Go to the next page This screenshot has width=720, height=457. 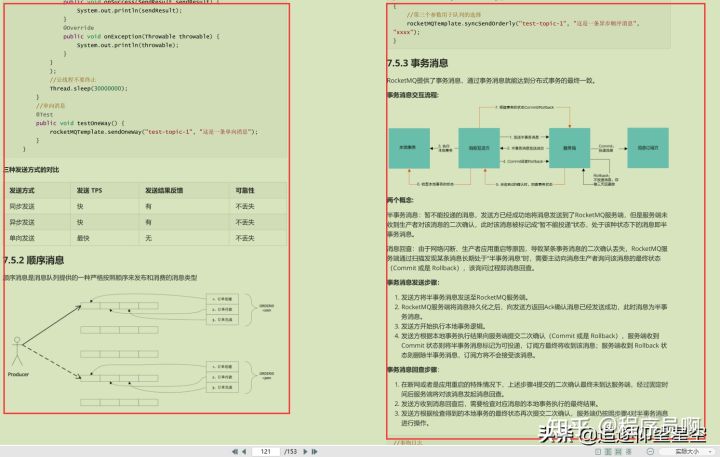click(x=305, y=451)
